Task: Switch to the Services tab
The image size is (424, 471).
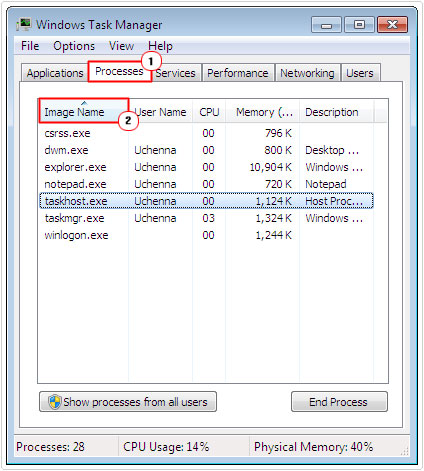Action: (x=177, y=73)
